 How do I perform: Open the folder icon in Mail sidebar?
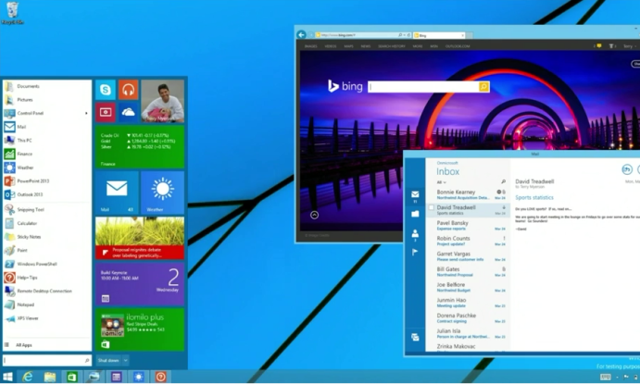(415, 214)
